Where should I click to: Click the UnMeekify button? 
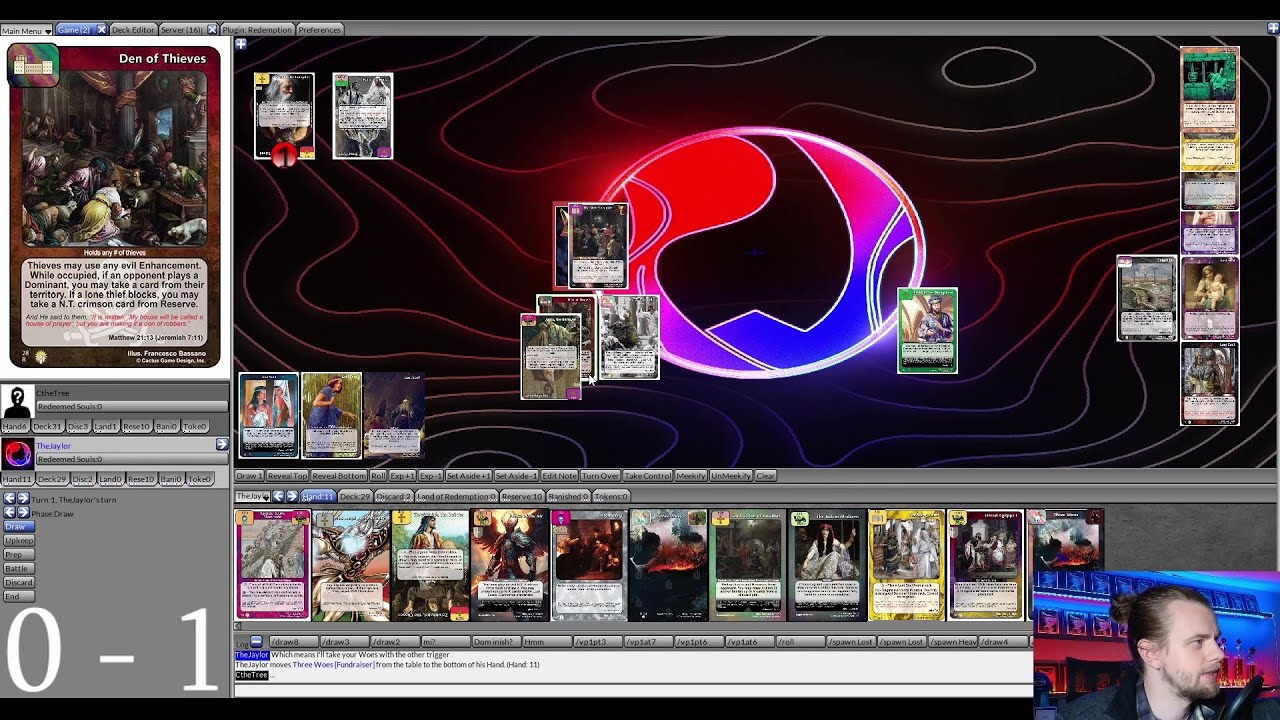click(731, 476)
